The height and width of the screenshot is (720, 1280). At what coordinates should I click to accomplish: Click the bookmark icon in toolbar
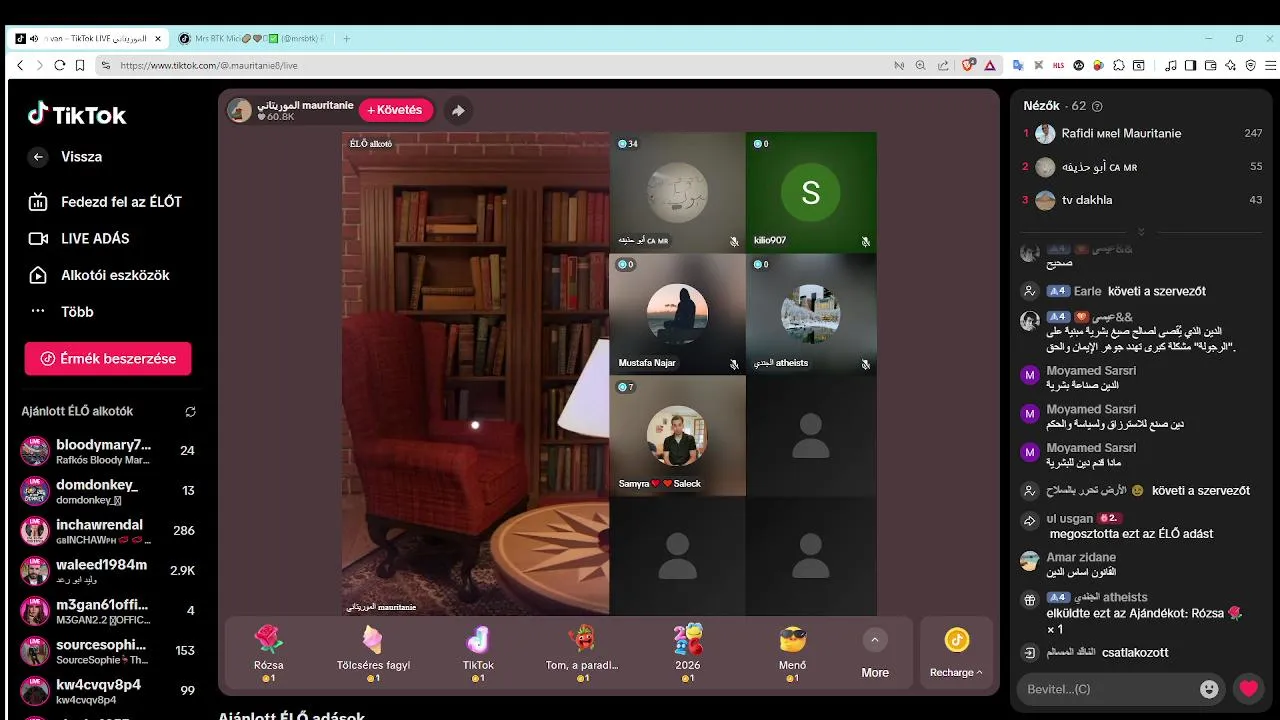[80, 65]
